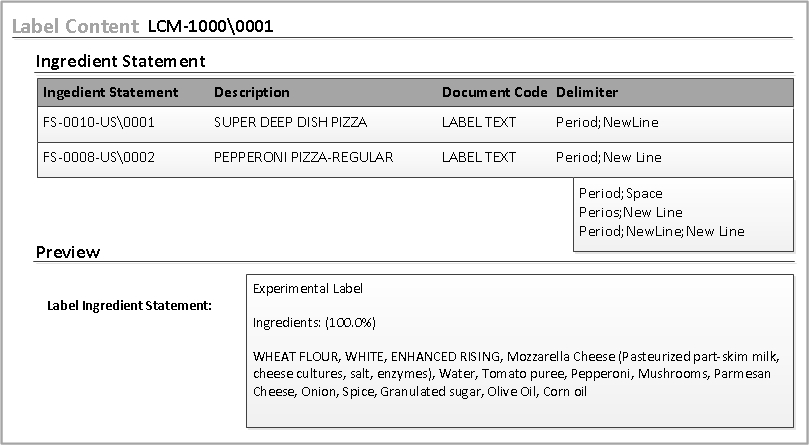The width and height of the screenshot is (809, 445).
Task: Click inside the label preview text box
Action: [518, 350]
